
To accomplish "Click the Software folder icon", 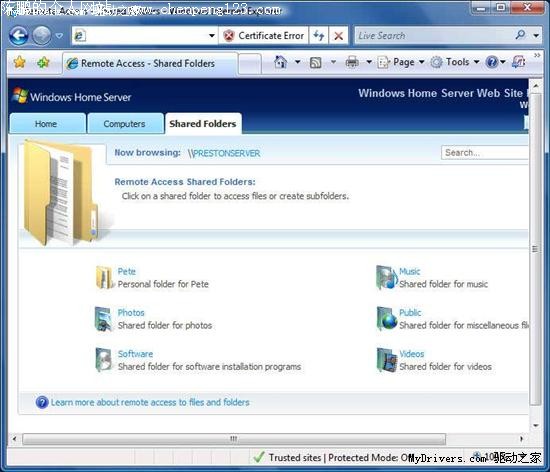I will (x=104, y=359).
